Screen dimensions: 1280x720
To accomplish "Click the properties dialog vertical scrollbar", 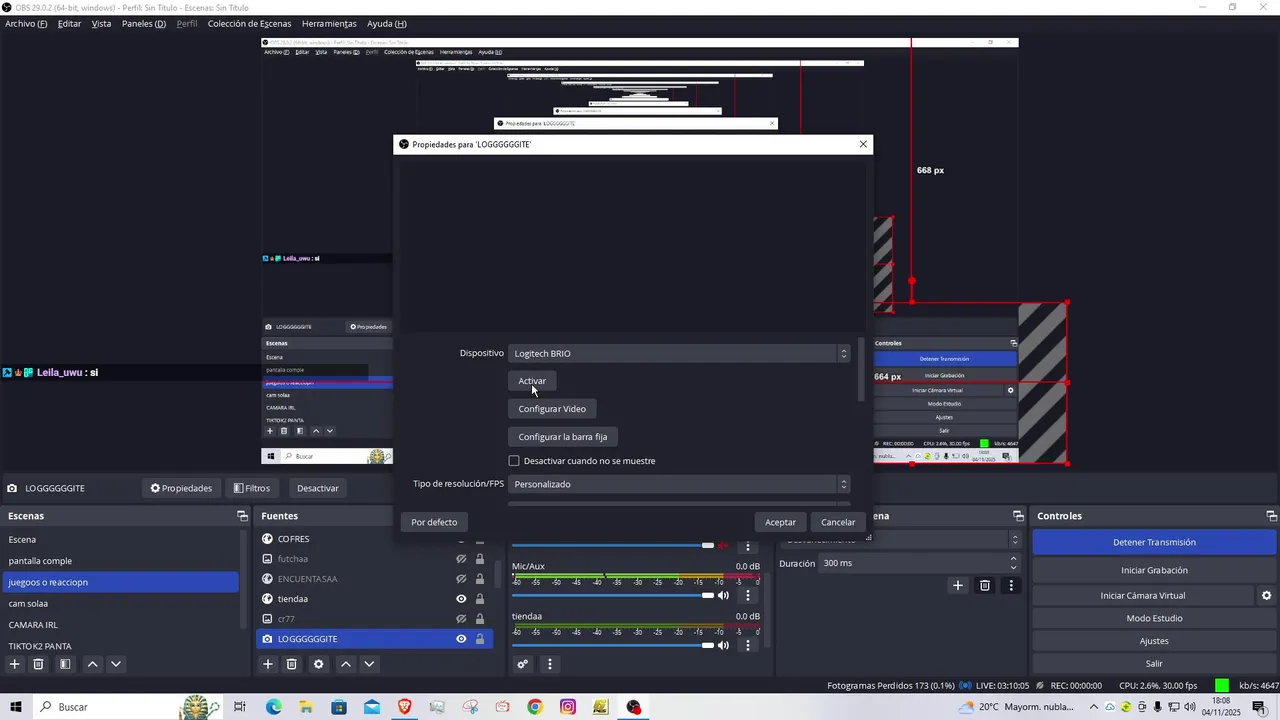I will click(x=861, y=370).
